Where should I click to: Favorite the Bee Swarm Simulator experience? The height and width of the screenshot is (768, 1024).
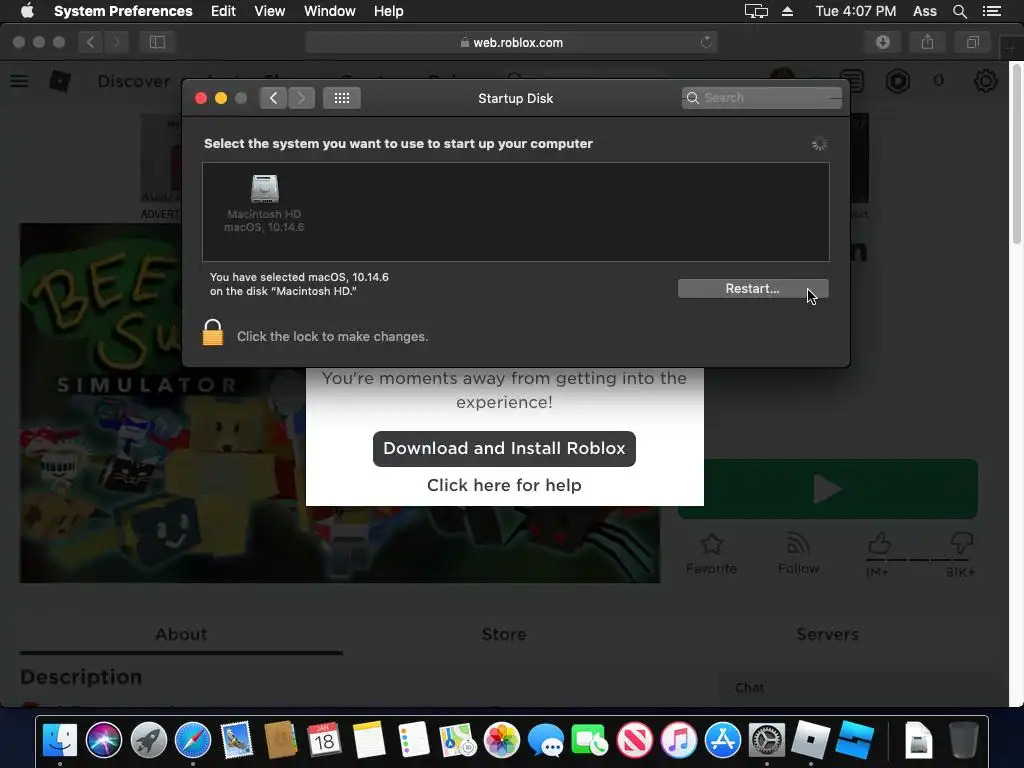point(711,554)
